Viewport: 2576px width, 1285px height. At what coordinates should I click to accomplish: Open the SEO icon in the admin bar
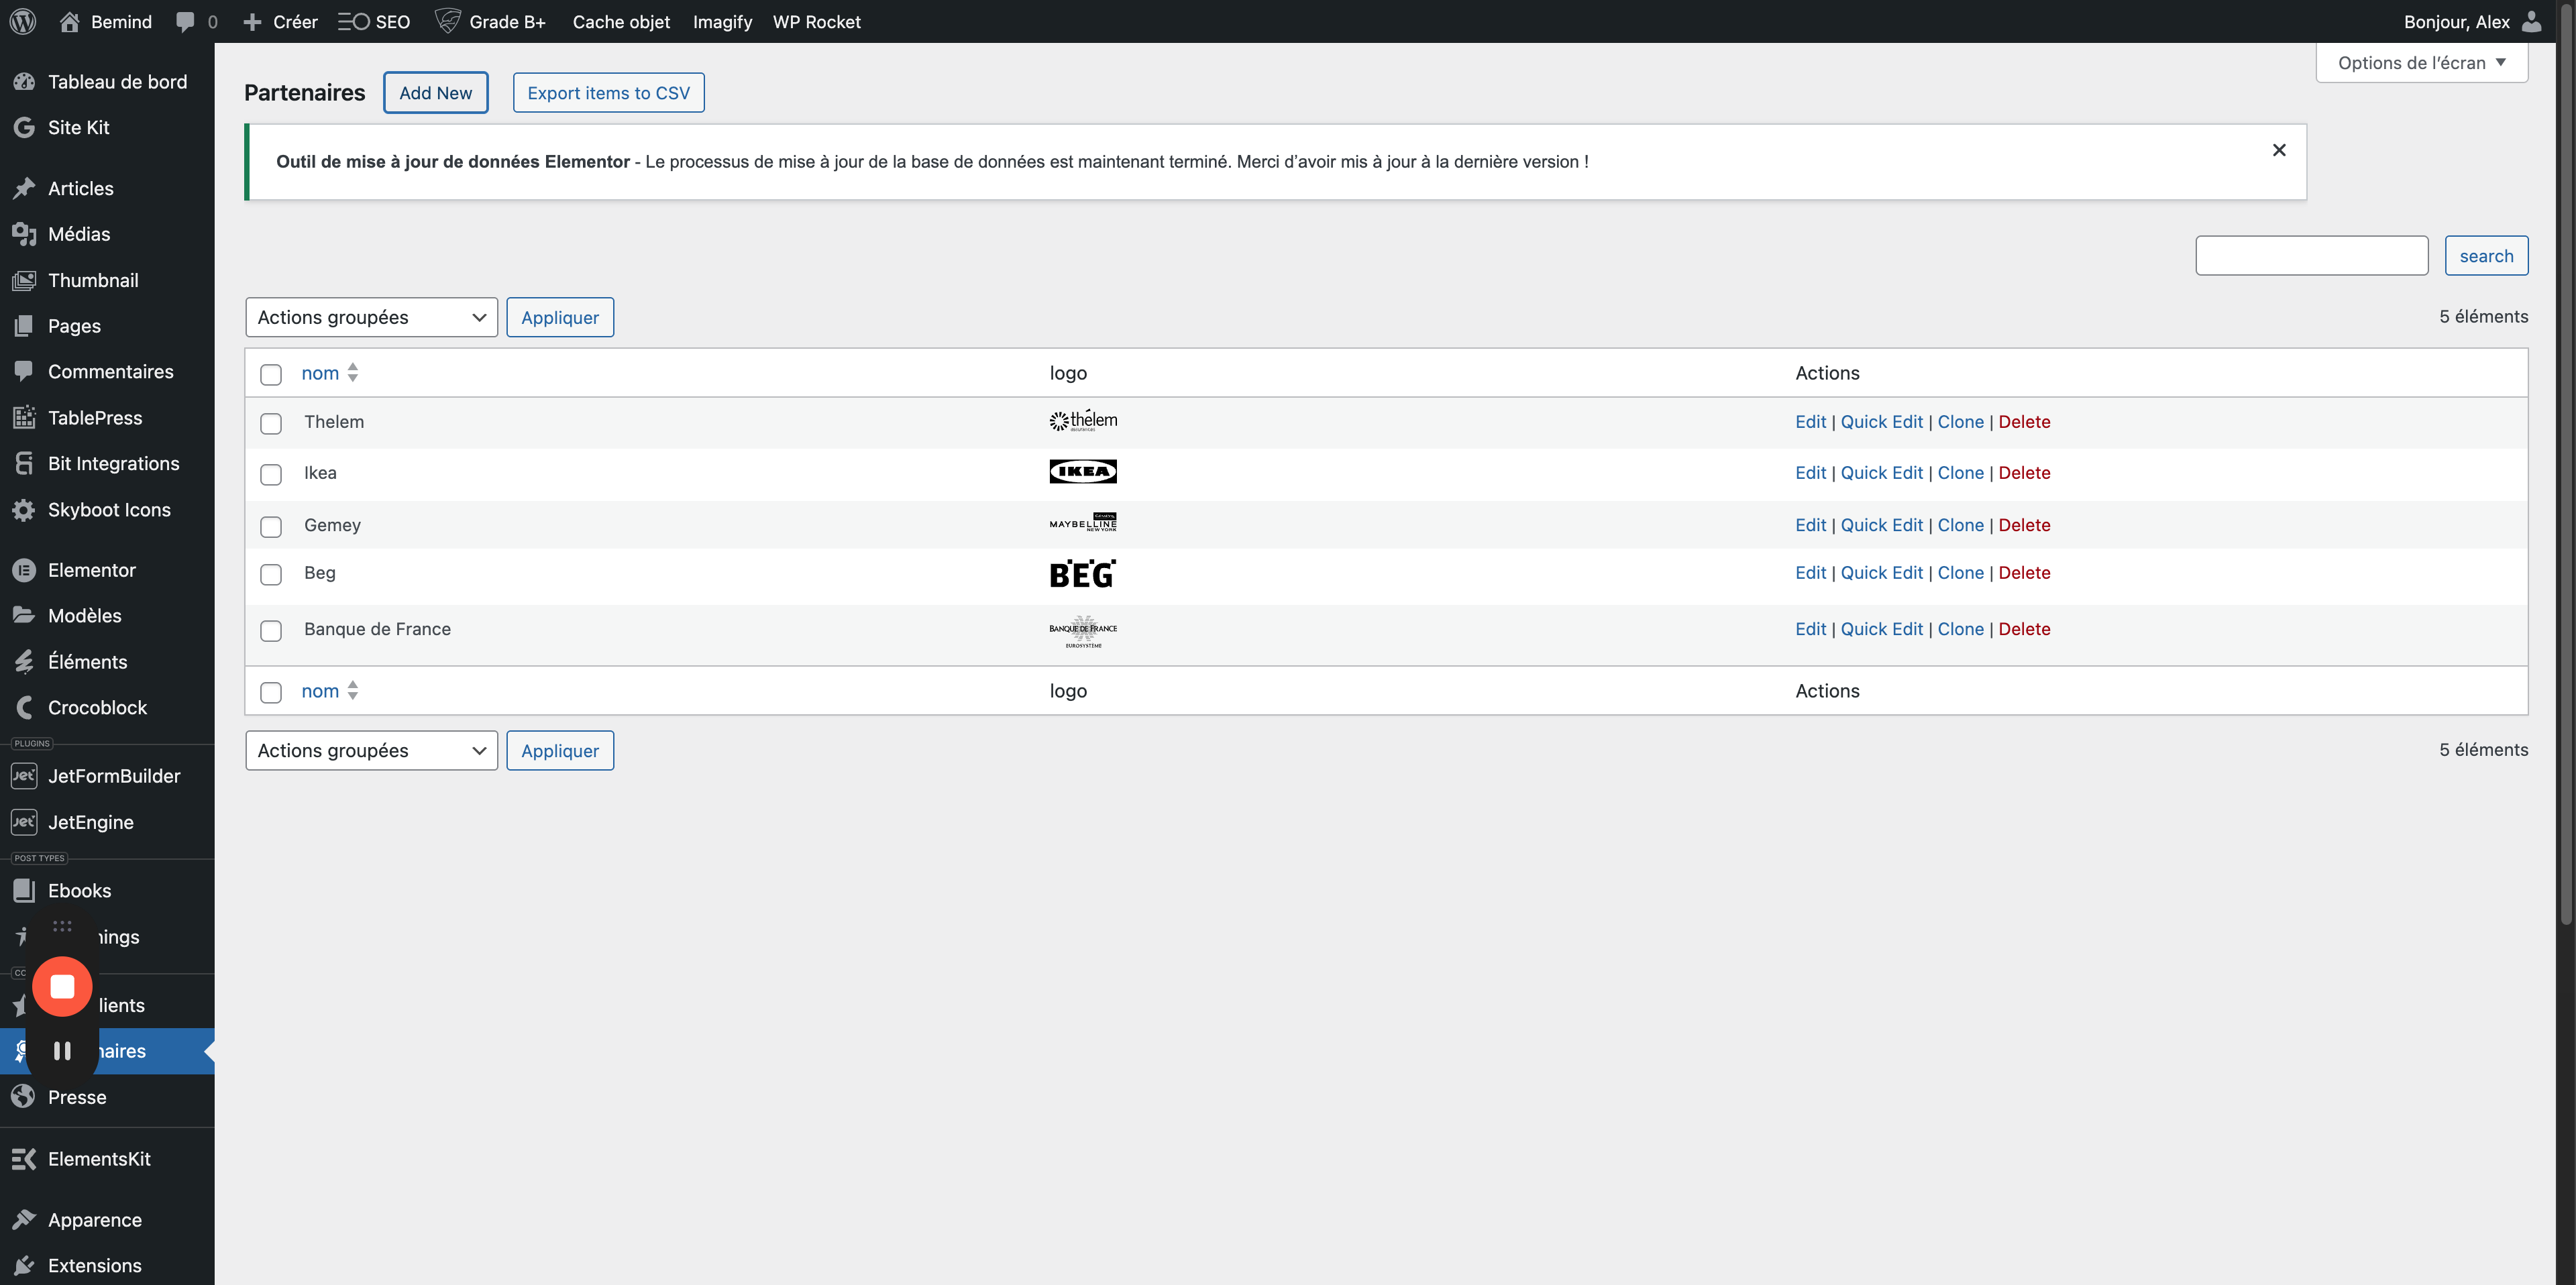[353, 22]
